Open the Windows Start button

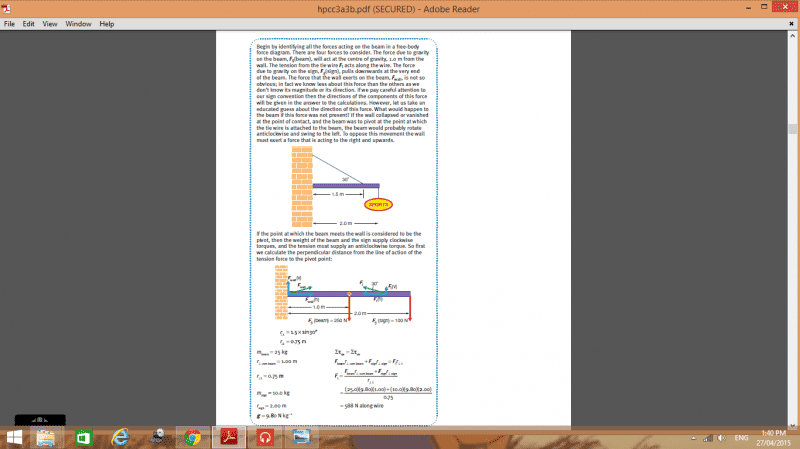[14, 438]
